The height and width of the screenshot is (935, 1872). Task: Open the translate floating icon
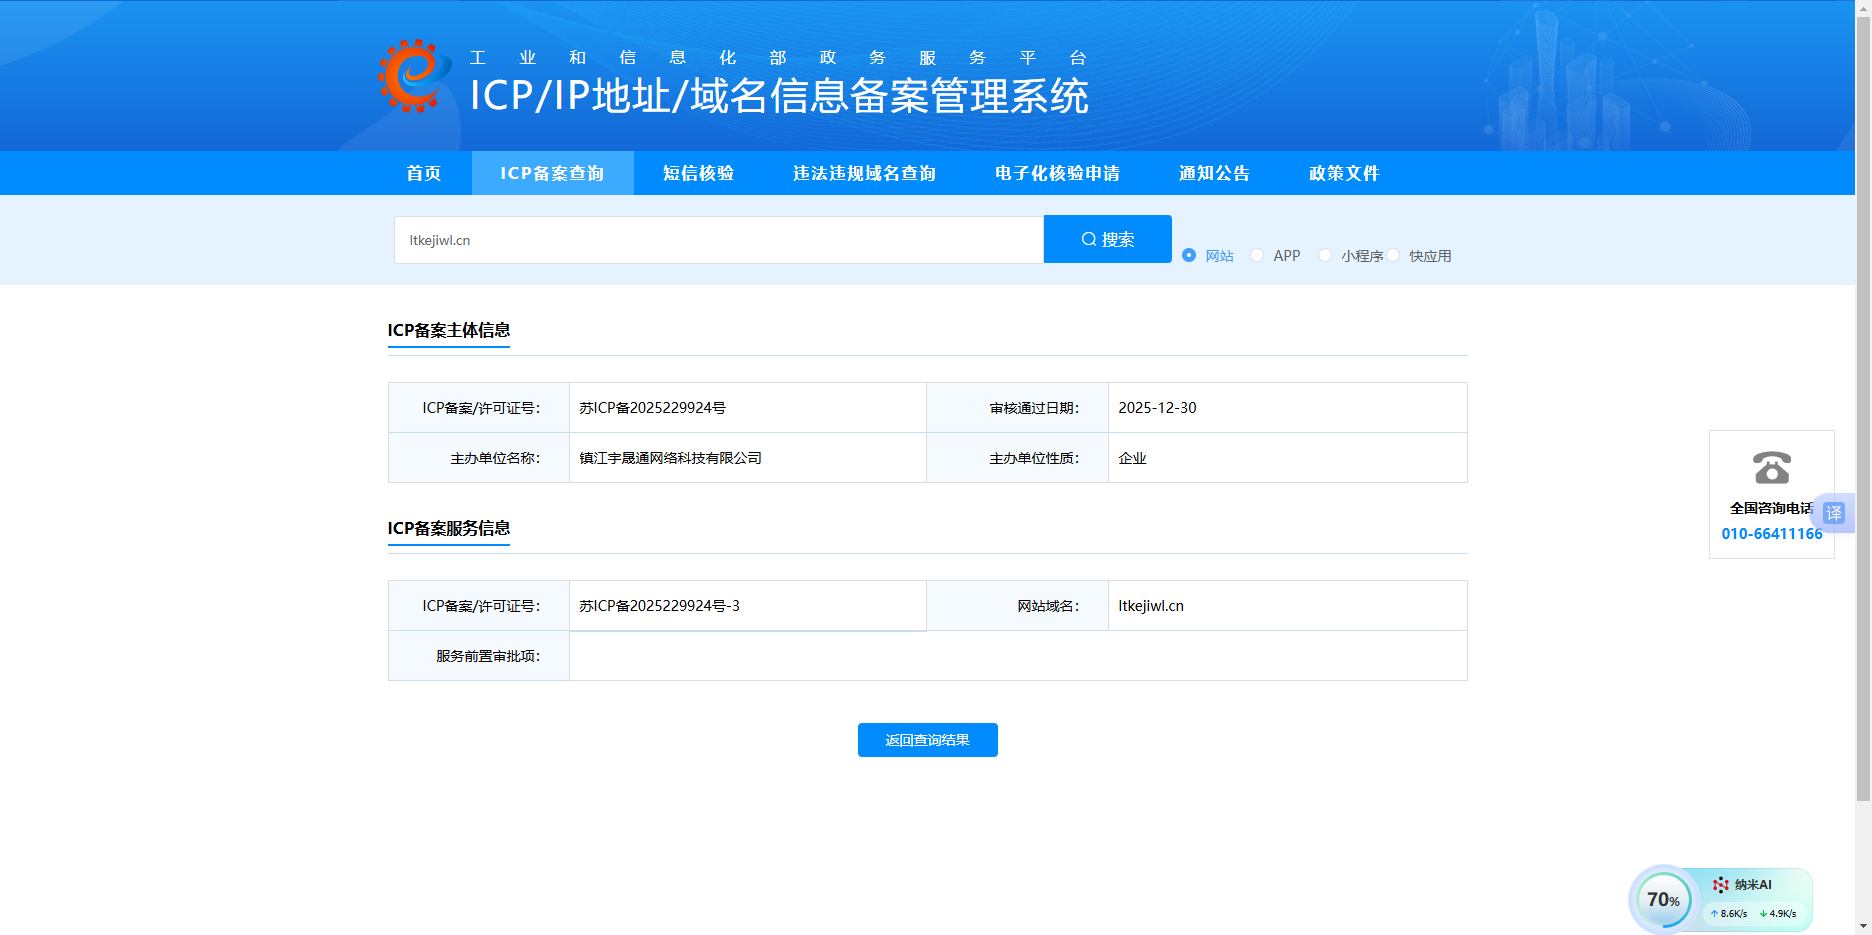pos(1834,513)
